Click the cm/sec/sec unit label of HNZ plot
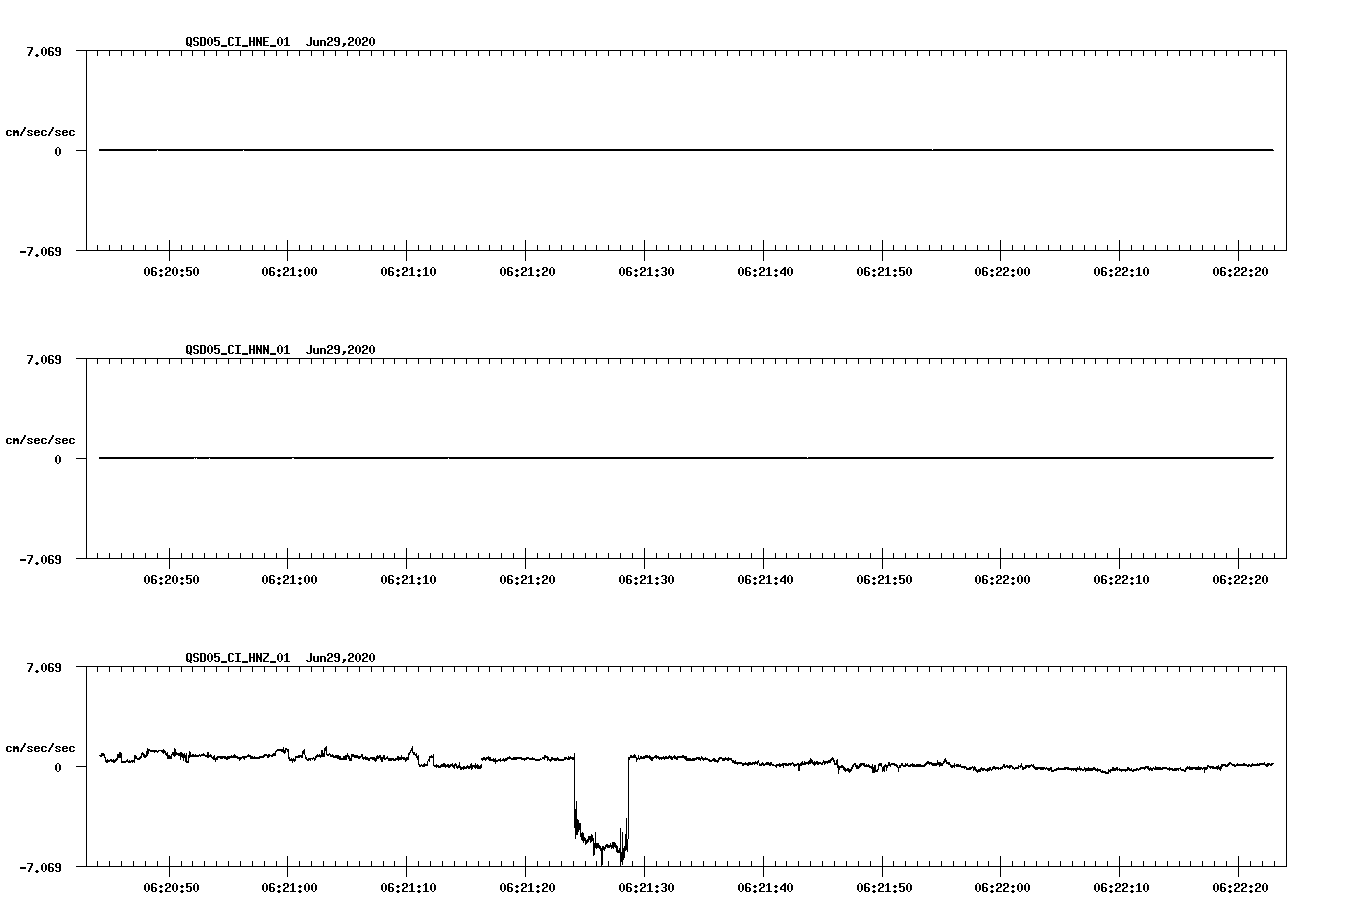The width and height of the screenshot is (1358, 924). tap(40, 748)
